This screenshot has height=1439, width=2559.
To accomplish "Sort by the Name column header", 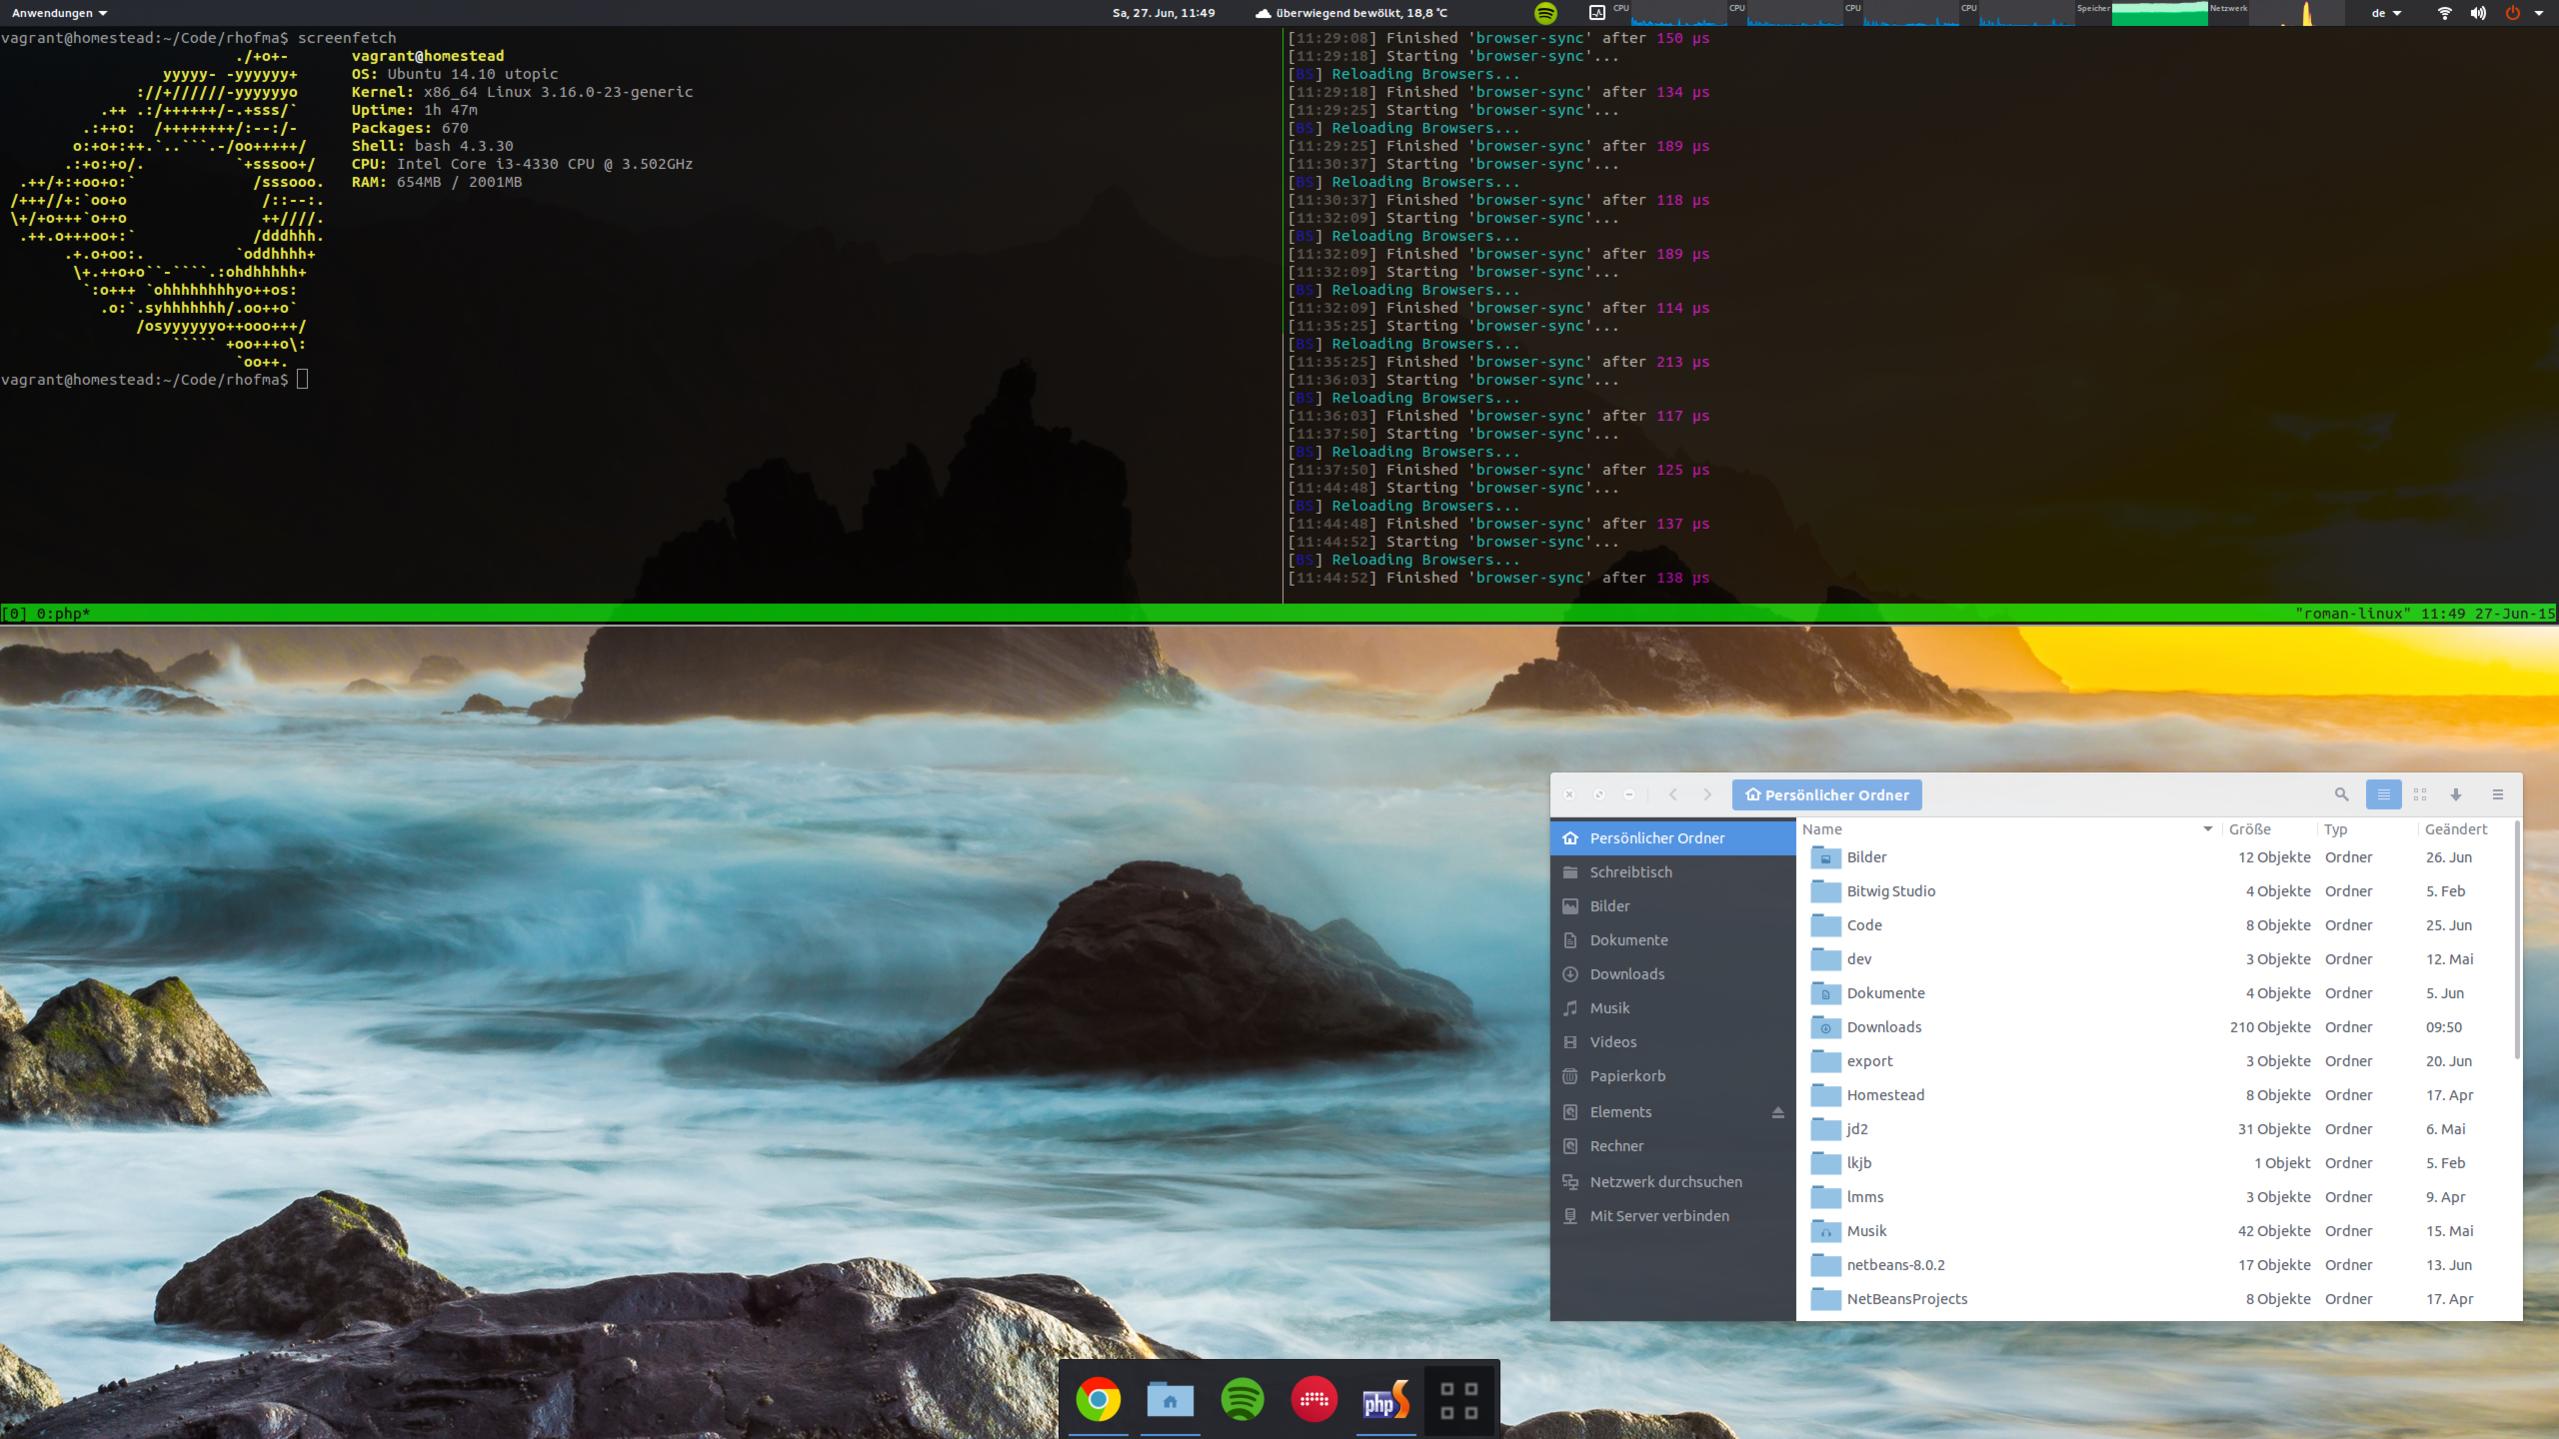I will pyautogui.click(x=1822, y=829).
